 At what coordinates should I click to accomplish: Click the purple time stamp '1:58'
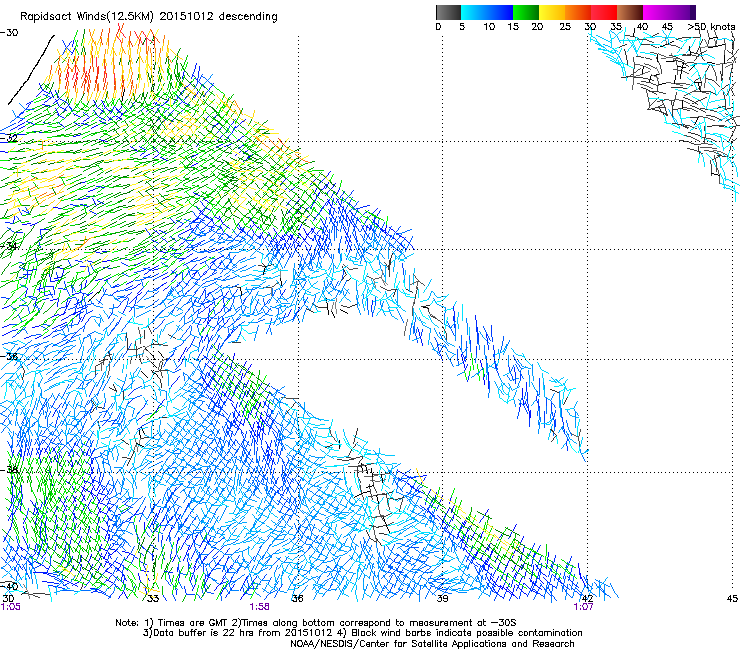click(260, 607)
